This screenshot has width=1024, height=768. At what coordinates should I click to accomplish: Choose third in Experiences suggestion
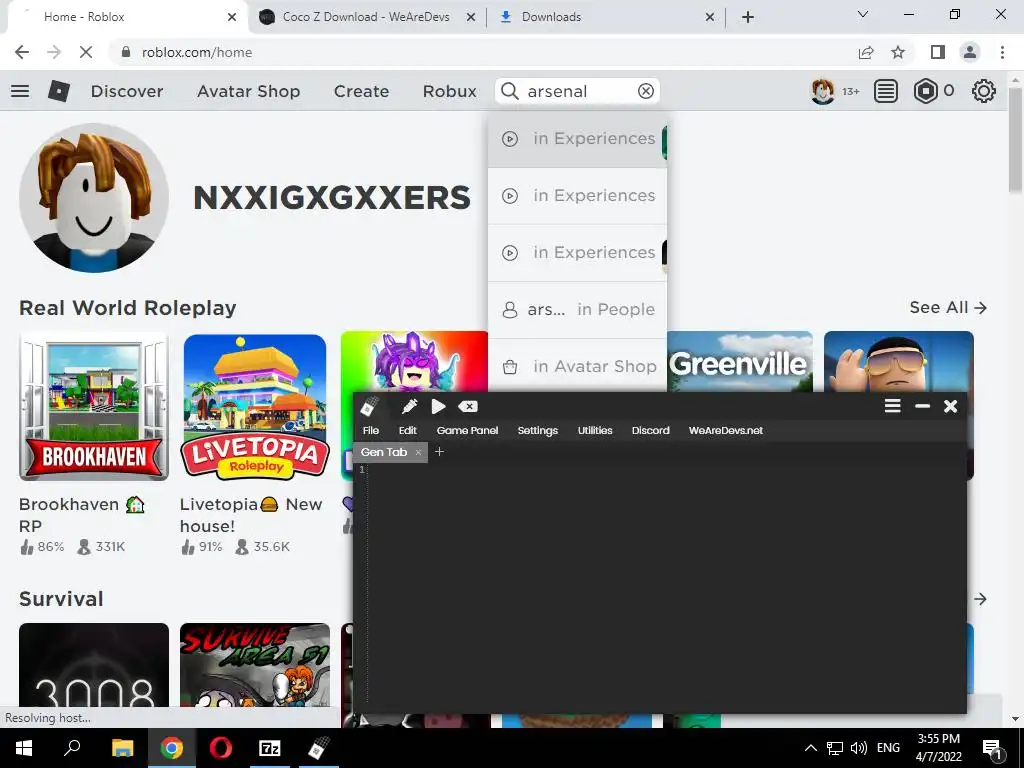click(x=577, y=252)
